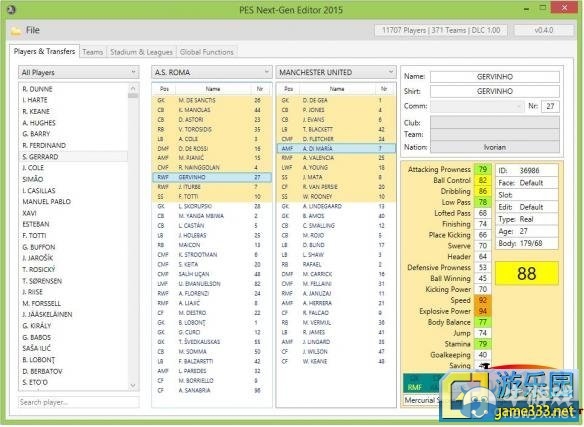Click the Shirt name input field
This screenshot has height=427, width=584.
495,91
